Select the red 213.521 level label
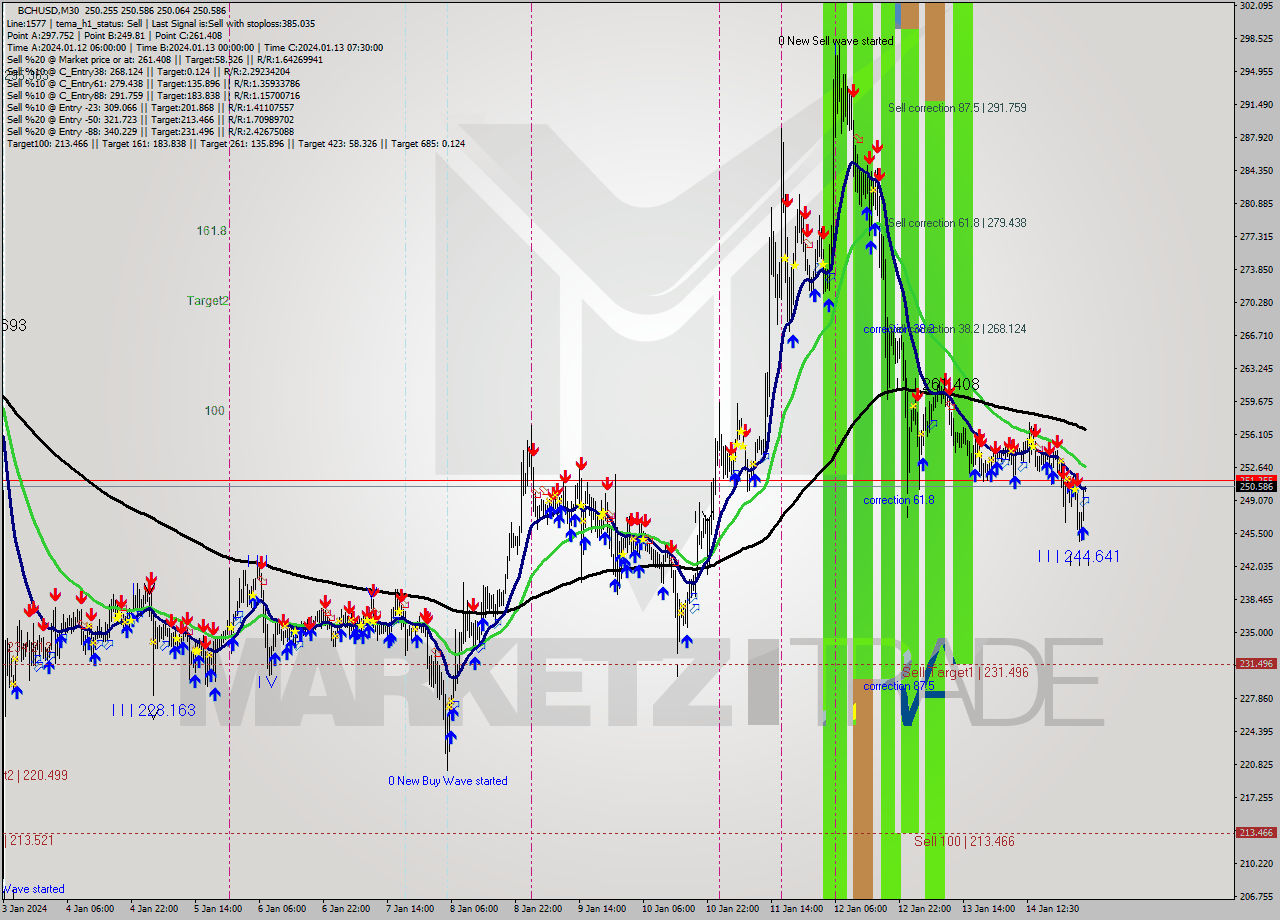This screenshot has width=1280, height=920. 29,840
